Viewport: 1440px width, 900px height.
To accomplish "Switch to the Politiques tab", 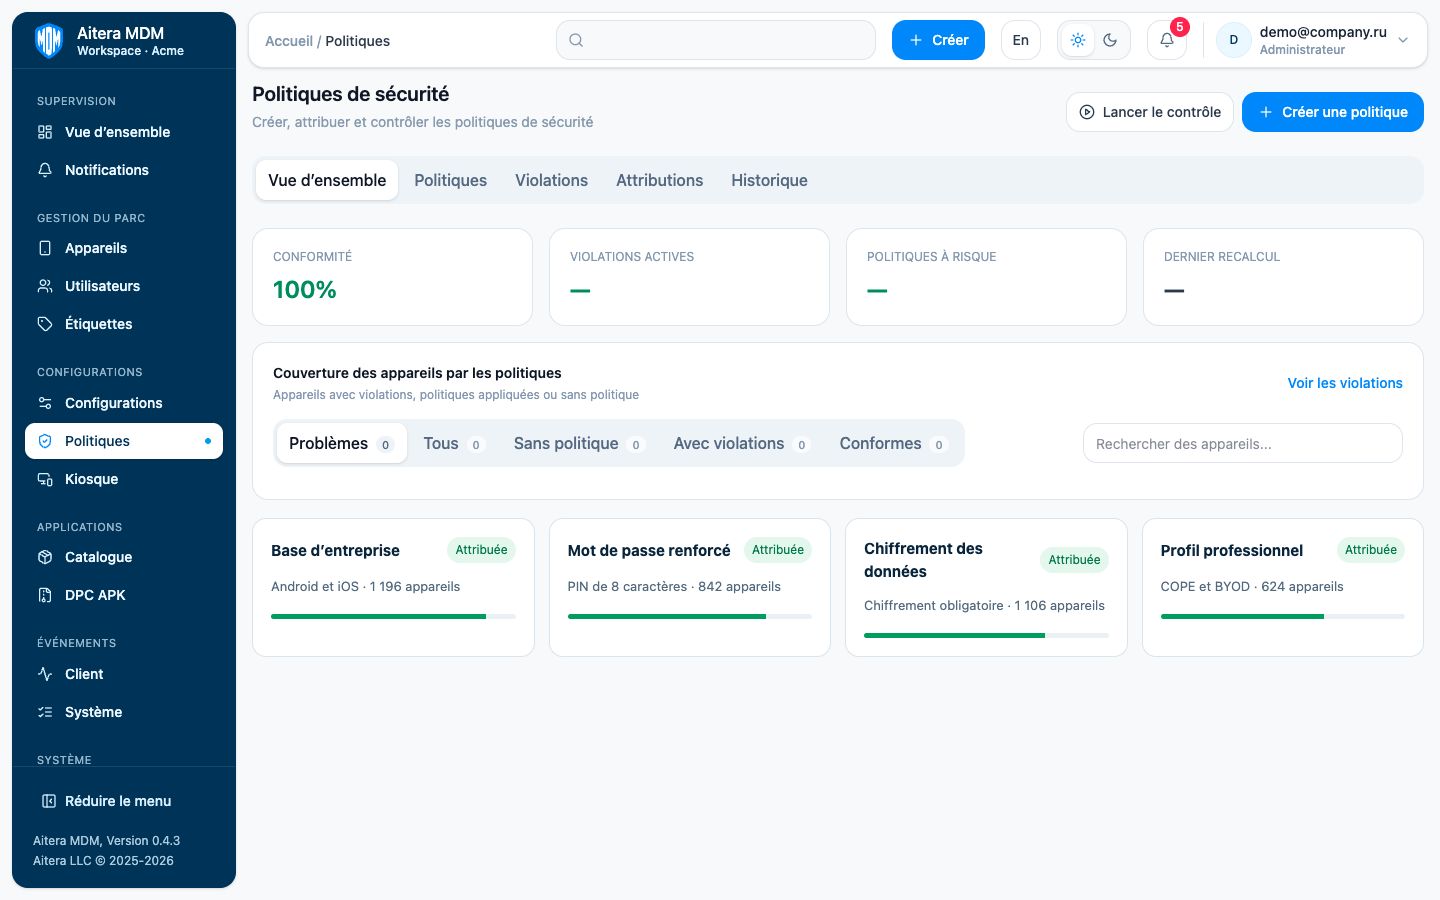I will (x=451, y=180).
